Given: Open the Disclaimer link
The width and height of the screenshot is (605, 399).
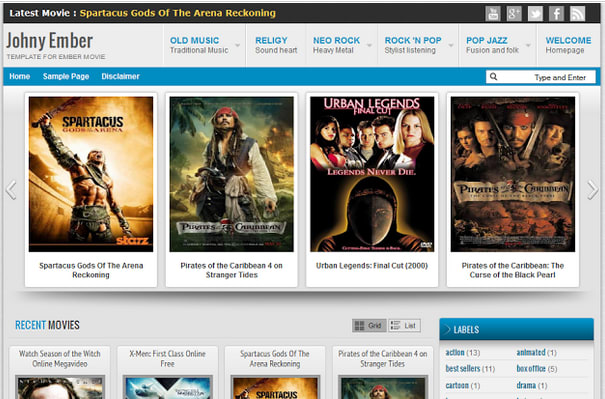Looking at the screenshot, I should coord(120,76).
